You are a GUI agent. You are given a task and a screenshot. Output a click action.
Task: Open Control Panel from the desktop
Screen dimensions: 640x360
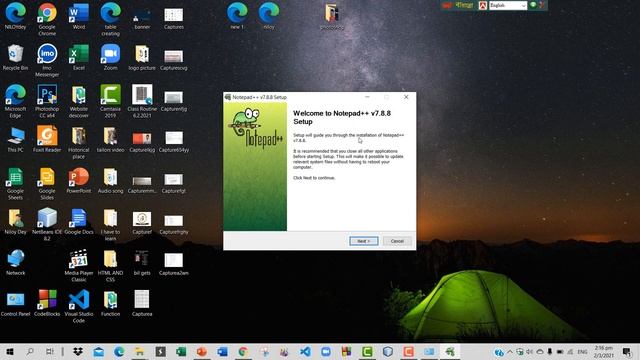[x=16, y=304]
